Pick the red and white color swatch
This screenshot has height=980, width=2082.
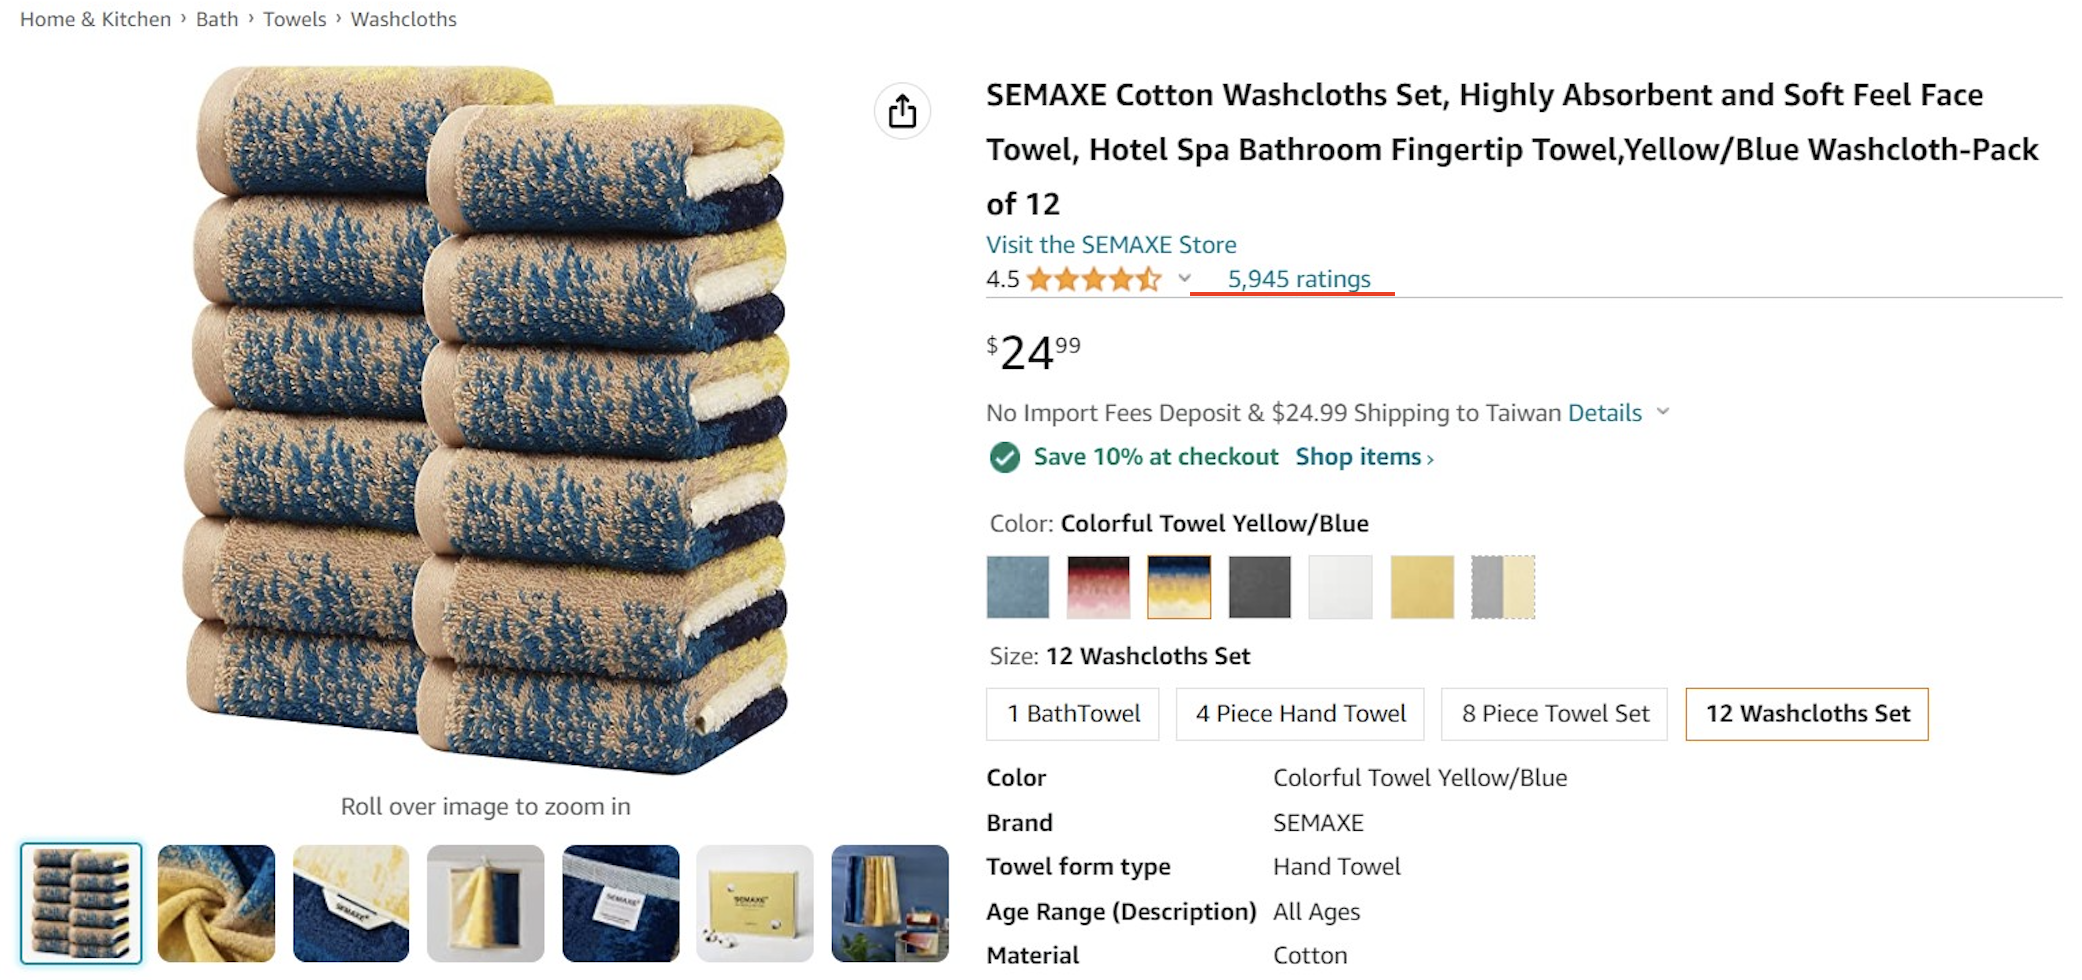tap(1098, 587)
